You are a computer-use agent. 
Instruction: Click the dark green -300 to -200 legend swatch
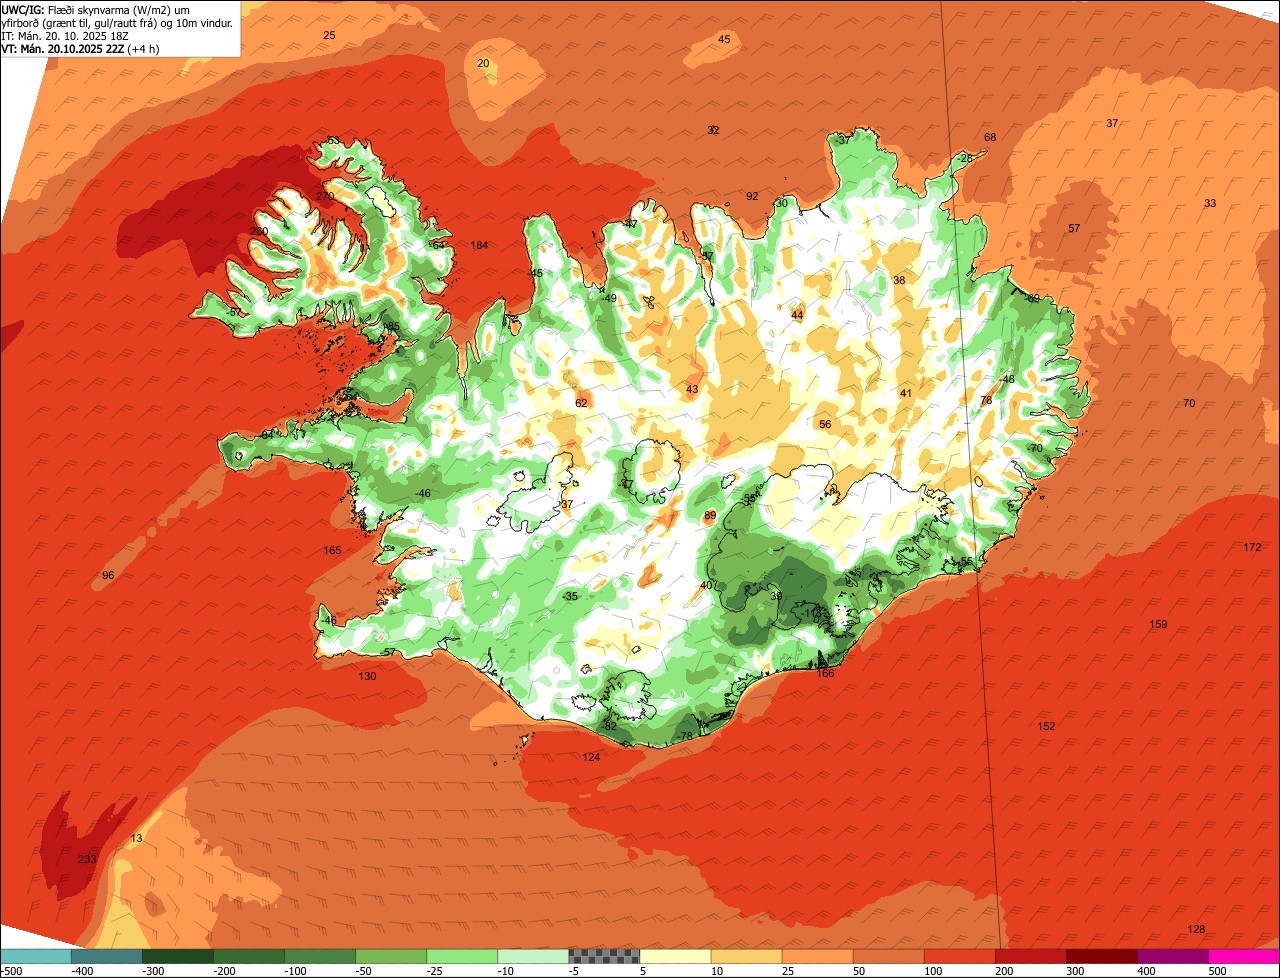tap(179, 956)
